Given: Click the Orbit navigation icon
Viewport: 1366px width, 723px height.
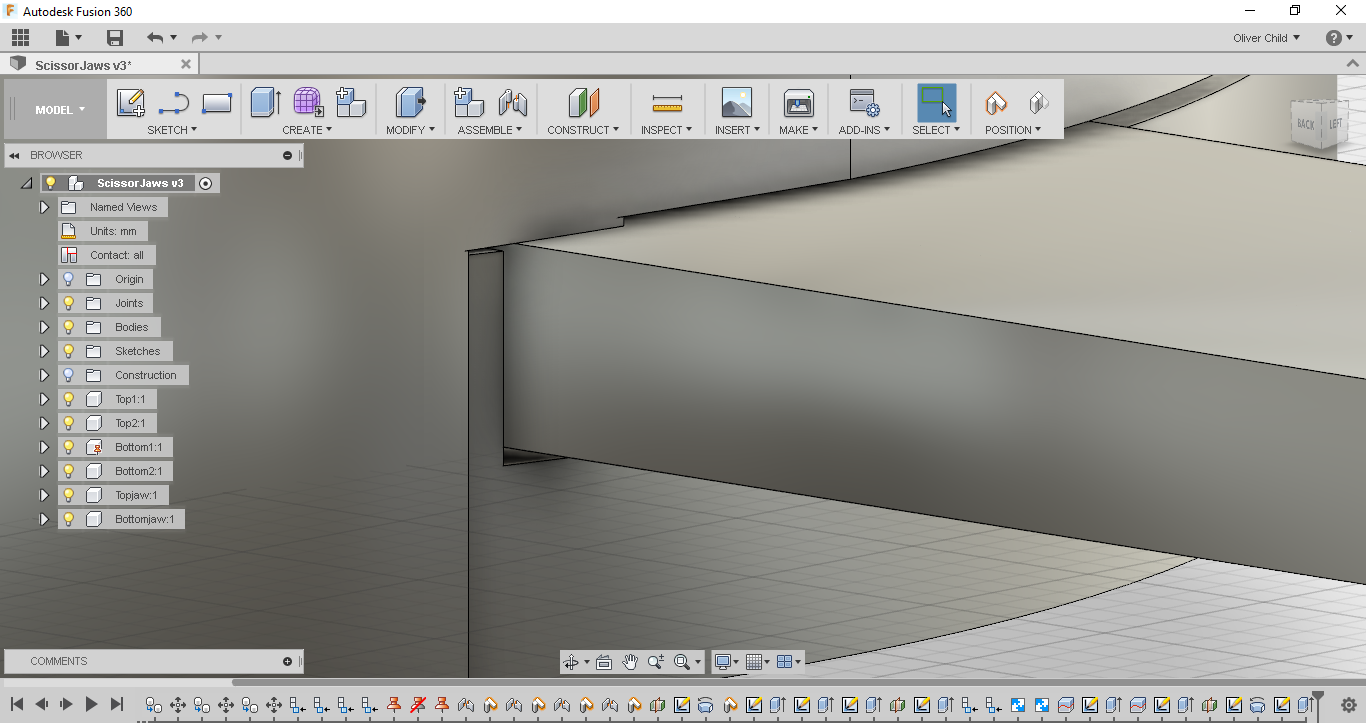Looking at the screenshot, I should point(571,662).
